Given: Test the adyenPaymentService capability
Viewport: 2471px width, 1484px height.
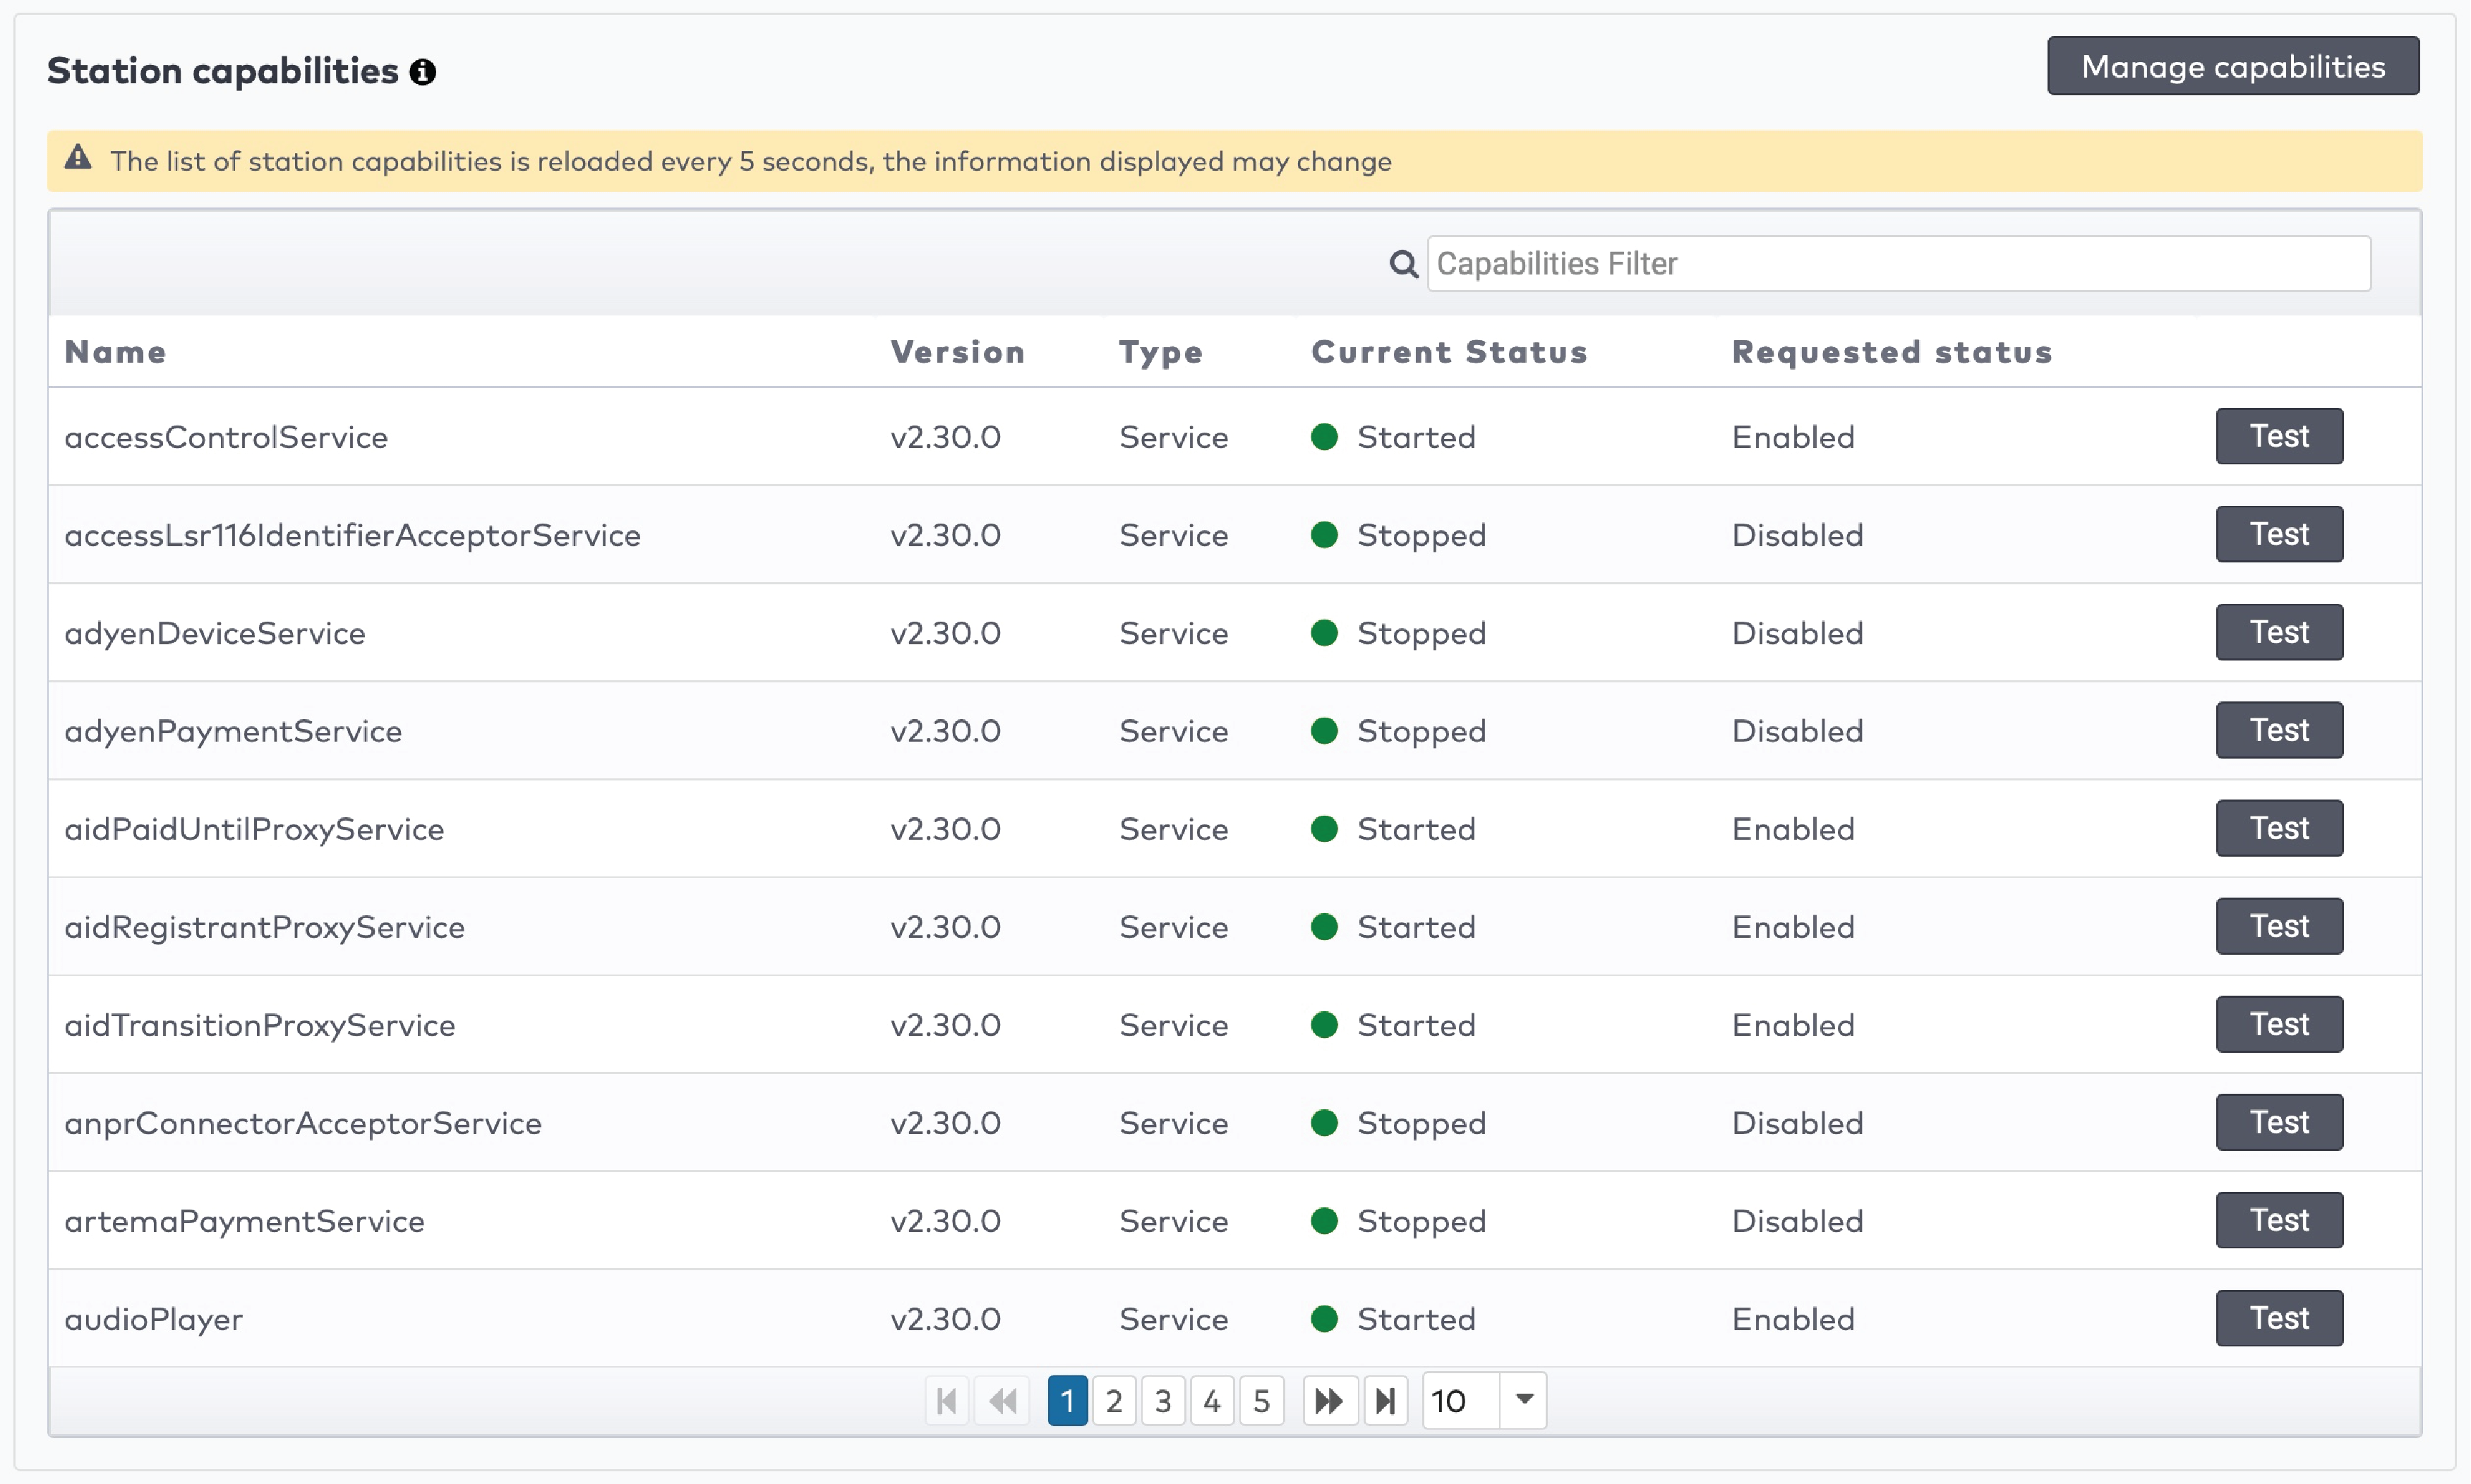Looking at the screenshot, I should pyautogui.click(x=2279, y=730).
